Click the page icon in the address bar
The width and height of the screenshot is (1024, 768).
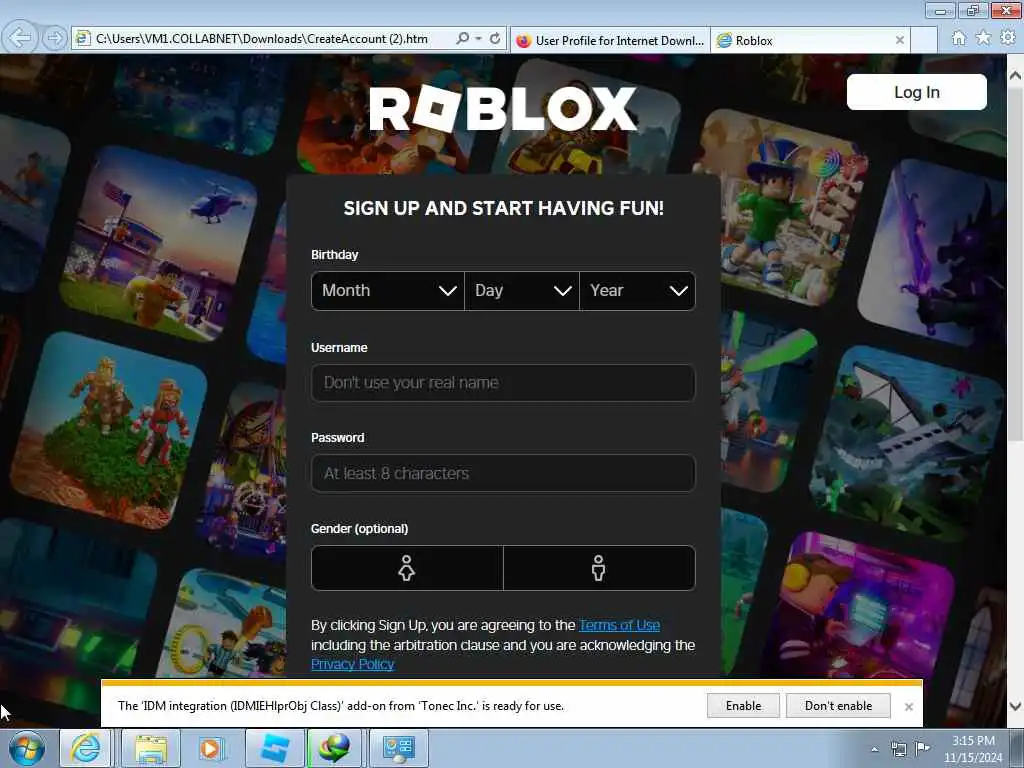coord(82,39)
